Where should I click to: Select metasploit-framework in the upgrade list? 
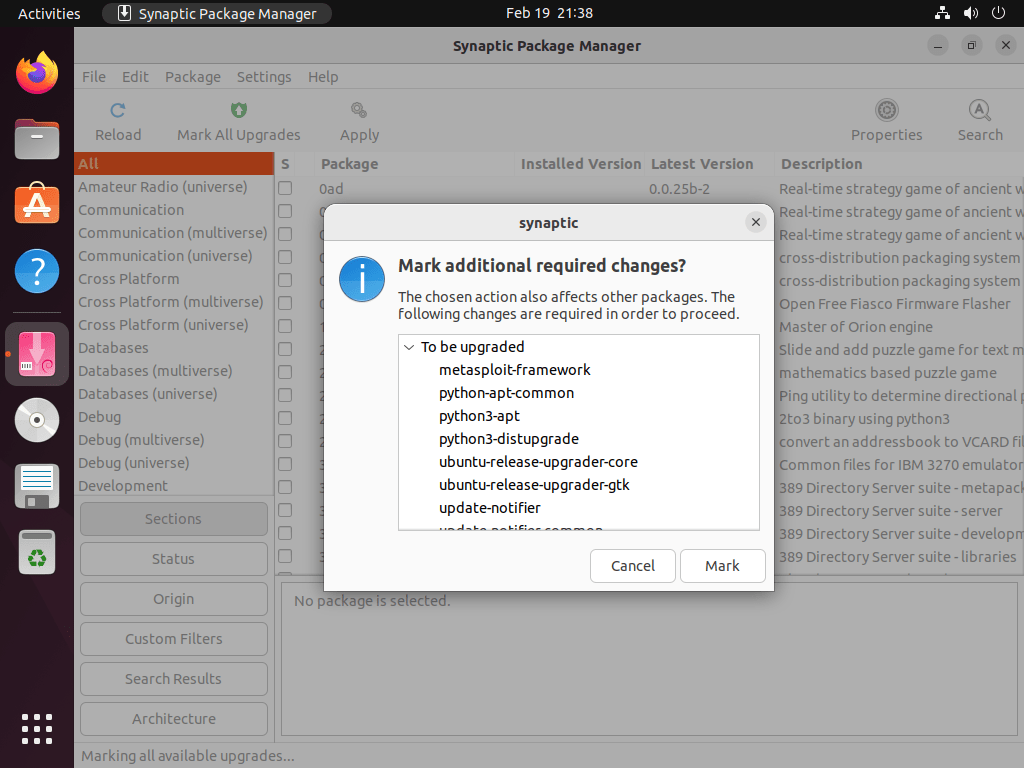pyautogui.click(x=514, y=370)
